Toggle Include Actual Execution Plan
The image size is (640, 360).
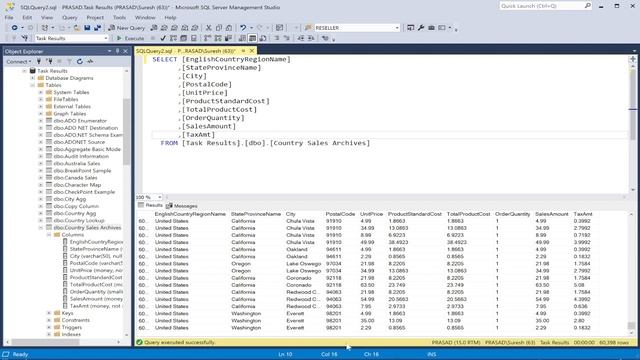point(208,38)
